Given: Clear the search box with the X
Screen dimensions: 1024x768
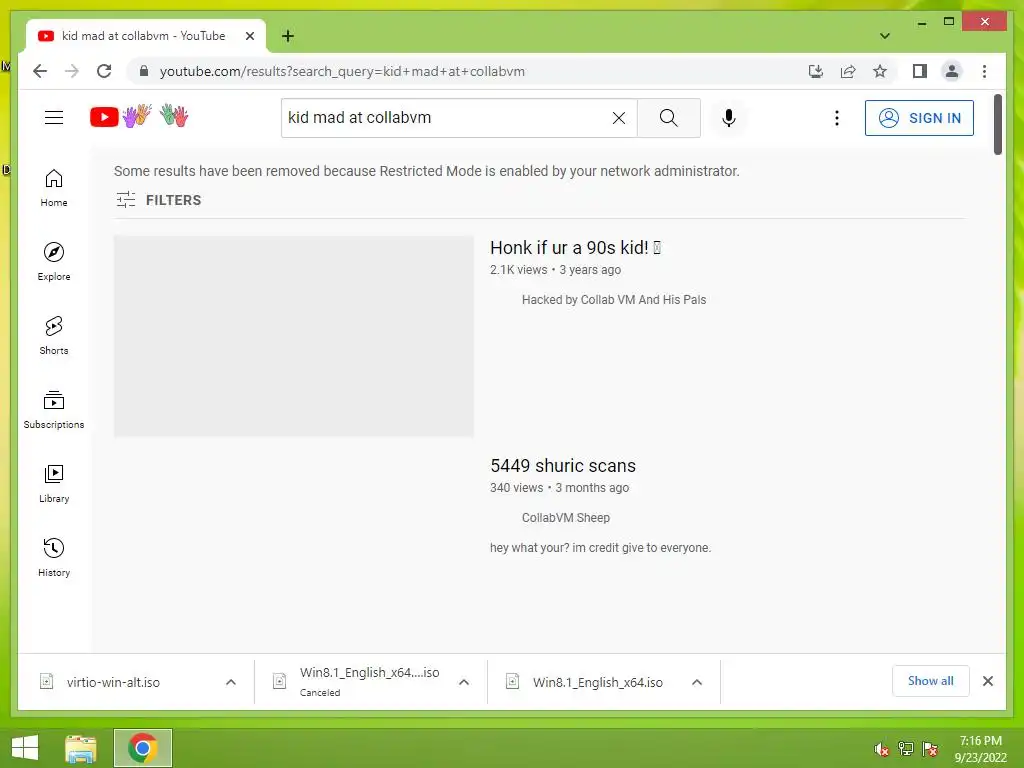Looking at the screenshot, I should tap(618, 118).
